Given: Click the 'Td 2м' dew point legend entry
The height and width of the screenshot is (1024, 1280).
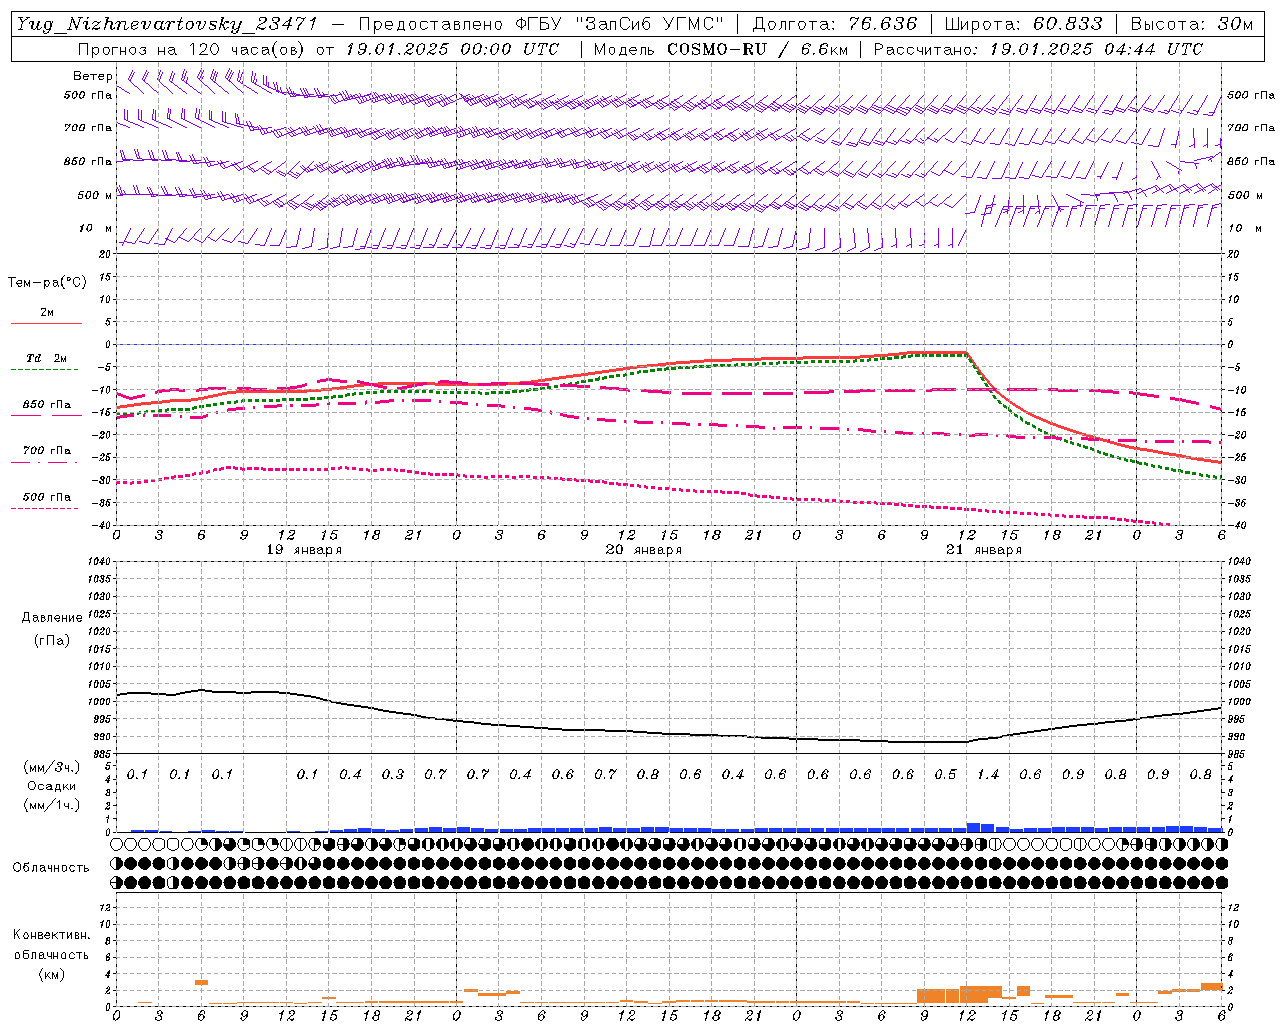Looking at the screenshot, I should pos(46,358).
